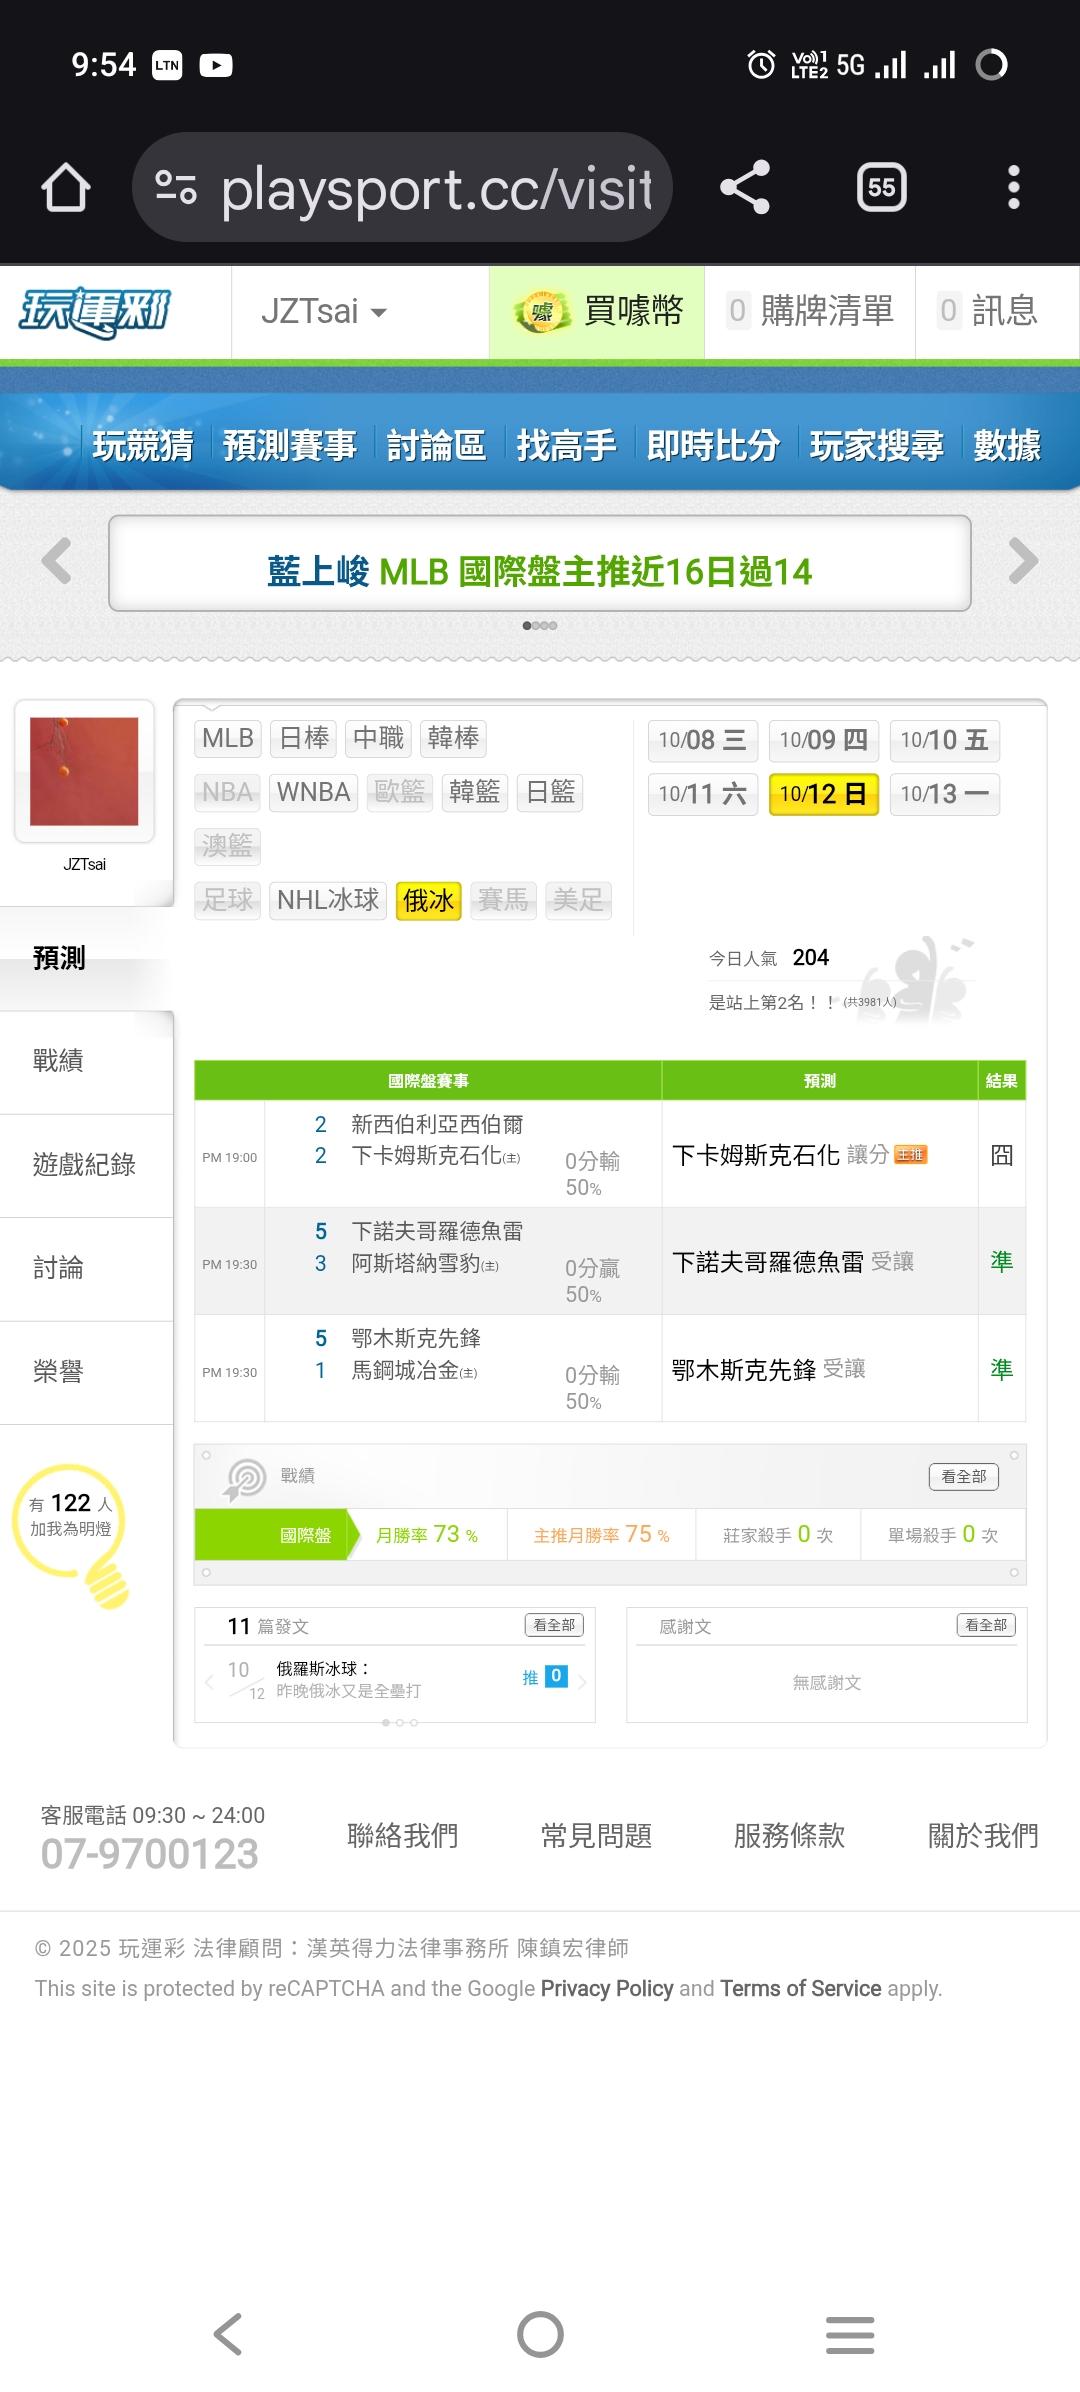Toggle the NHL冰球 league filter

point(327,900)
